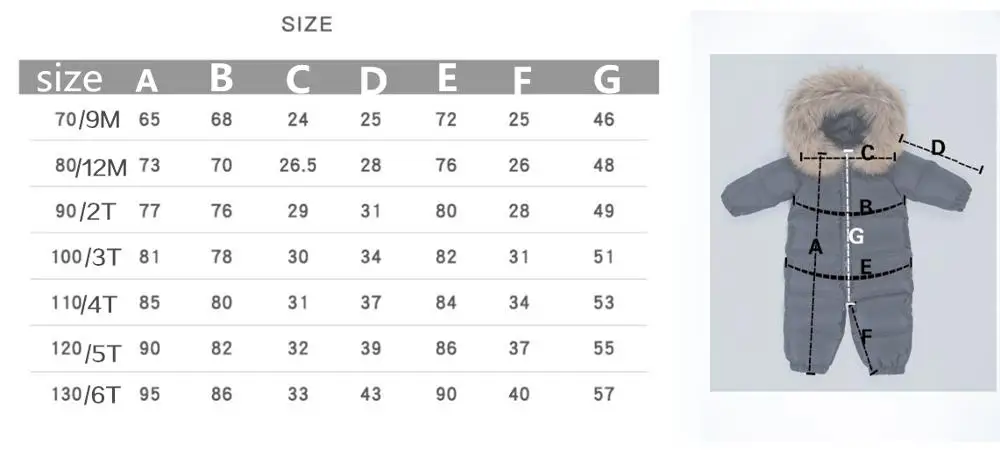Click the column G header
Image resolution: width=1000 pixels, height=450 pixels.
607,80
